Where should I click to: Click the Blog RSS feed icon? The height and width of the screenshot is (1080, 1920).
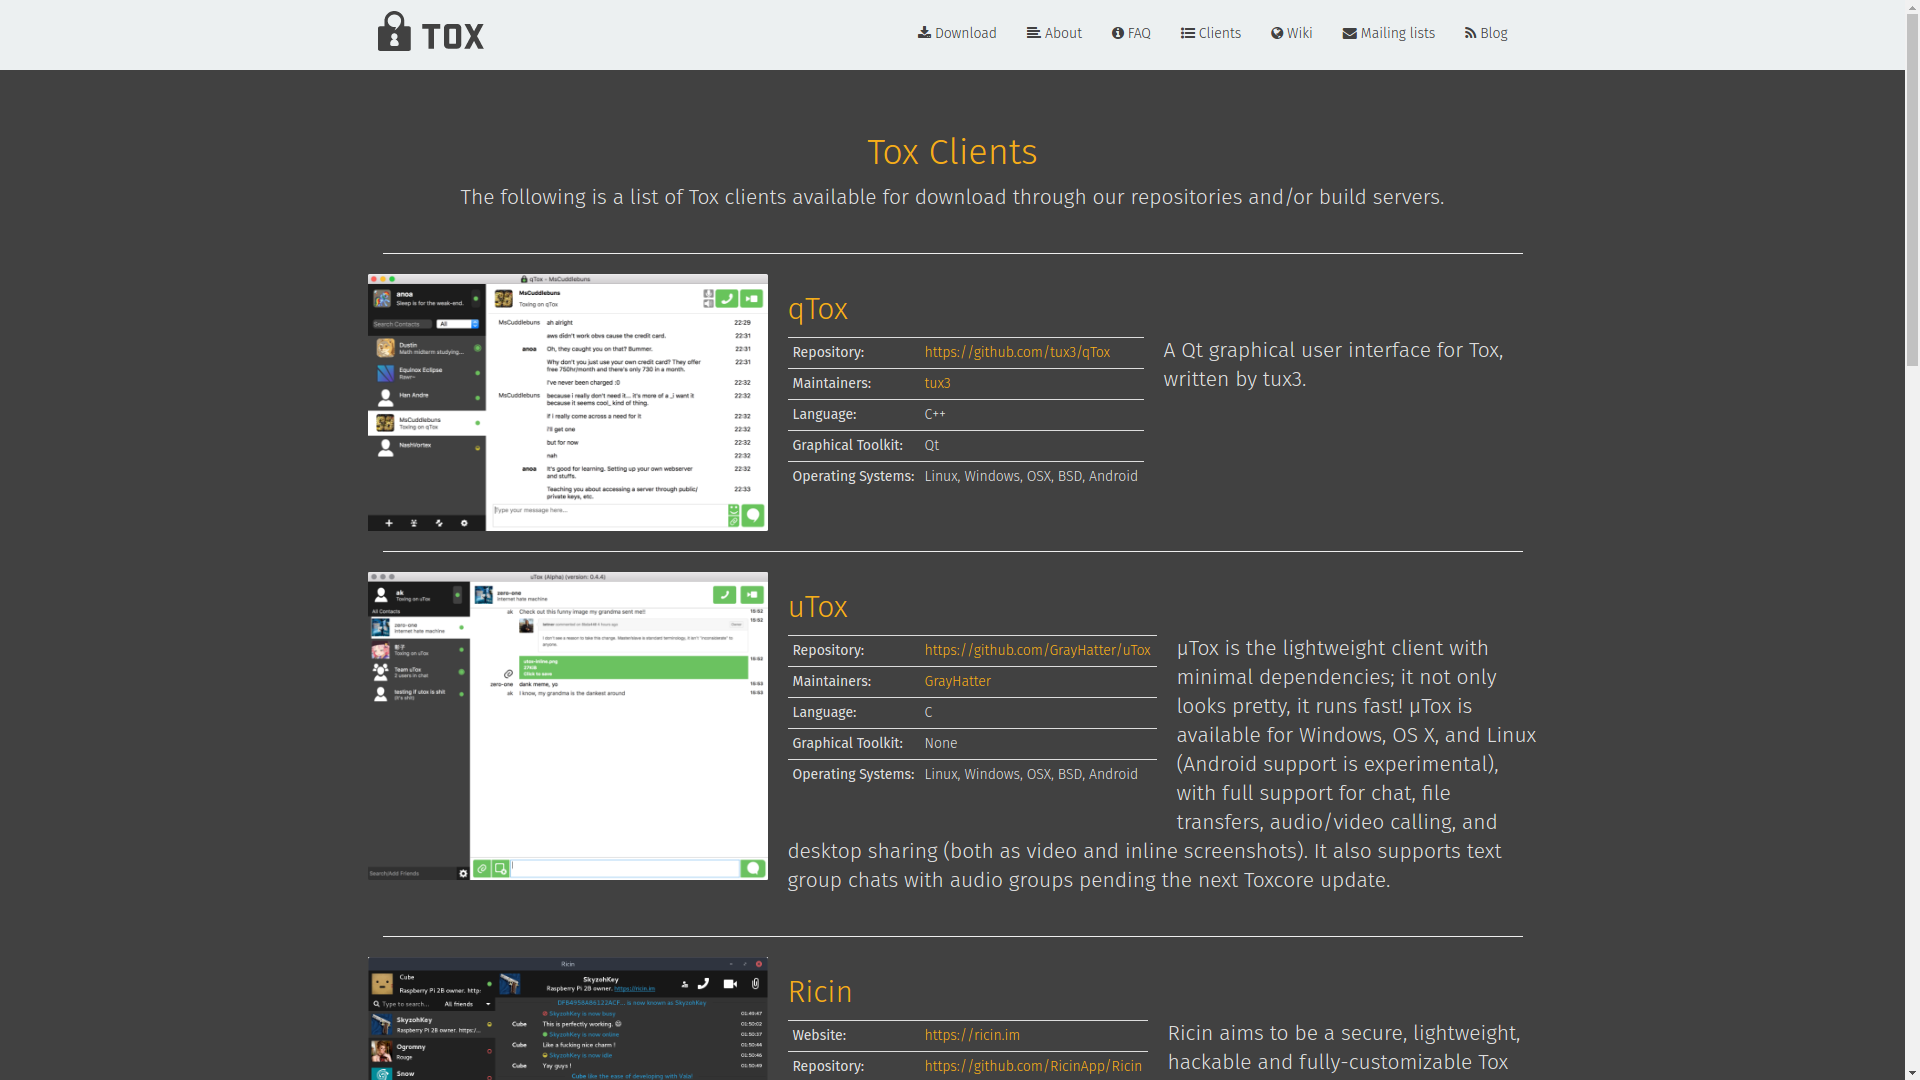pos(1470,33)
